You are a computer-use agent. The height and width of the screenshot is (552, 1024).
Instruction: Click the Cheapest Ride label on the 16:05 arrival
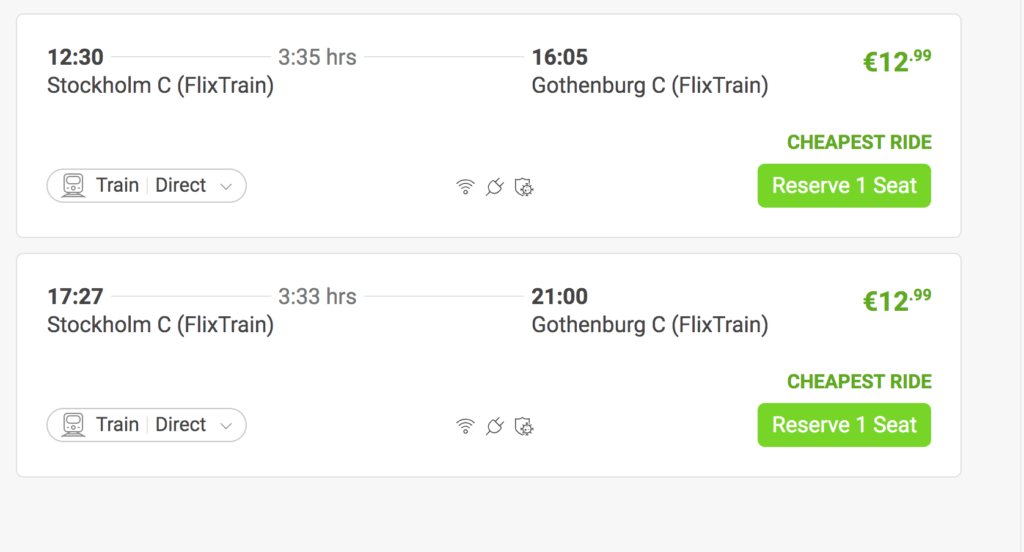[859, 142]
